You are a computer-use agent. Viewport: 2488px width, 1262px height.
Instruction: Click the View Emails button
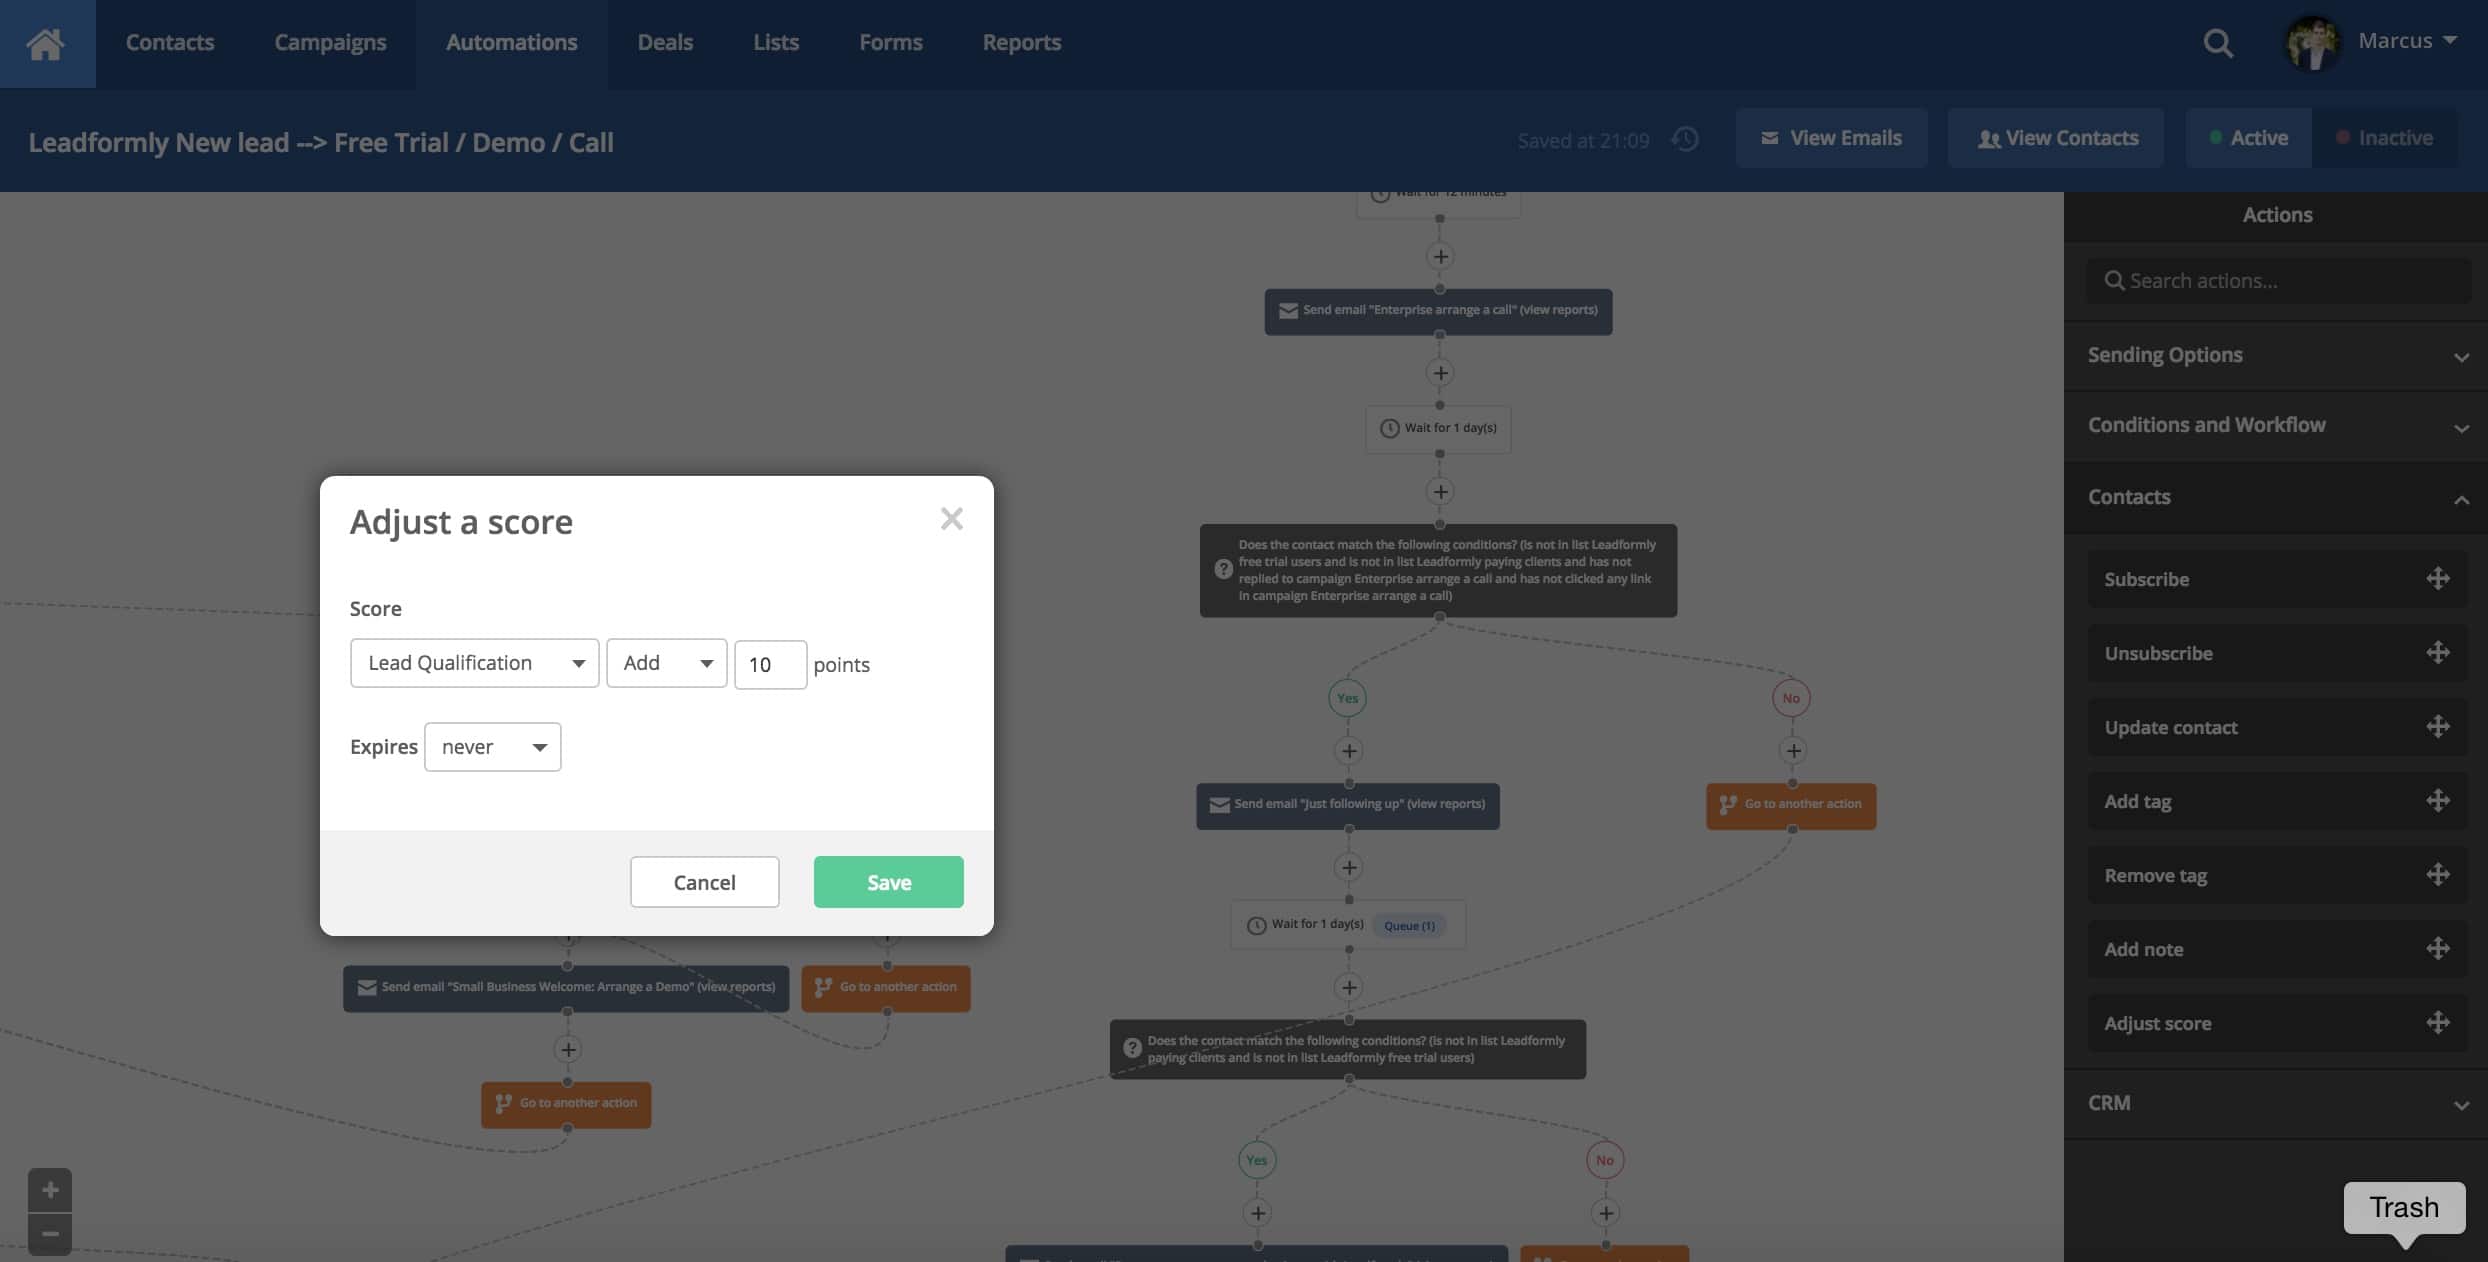[1831, 138]
